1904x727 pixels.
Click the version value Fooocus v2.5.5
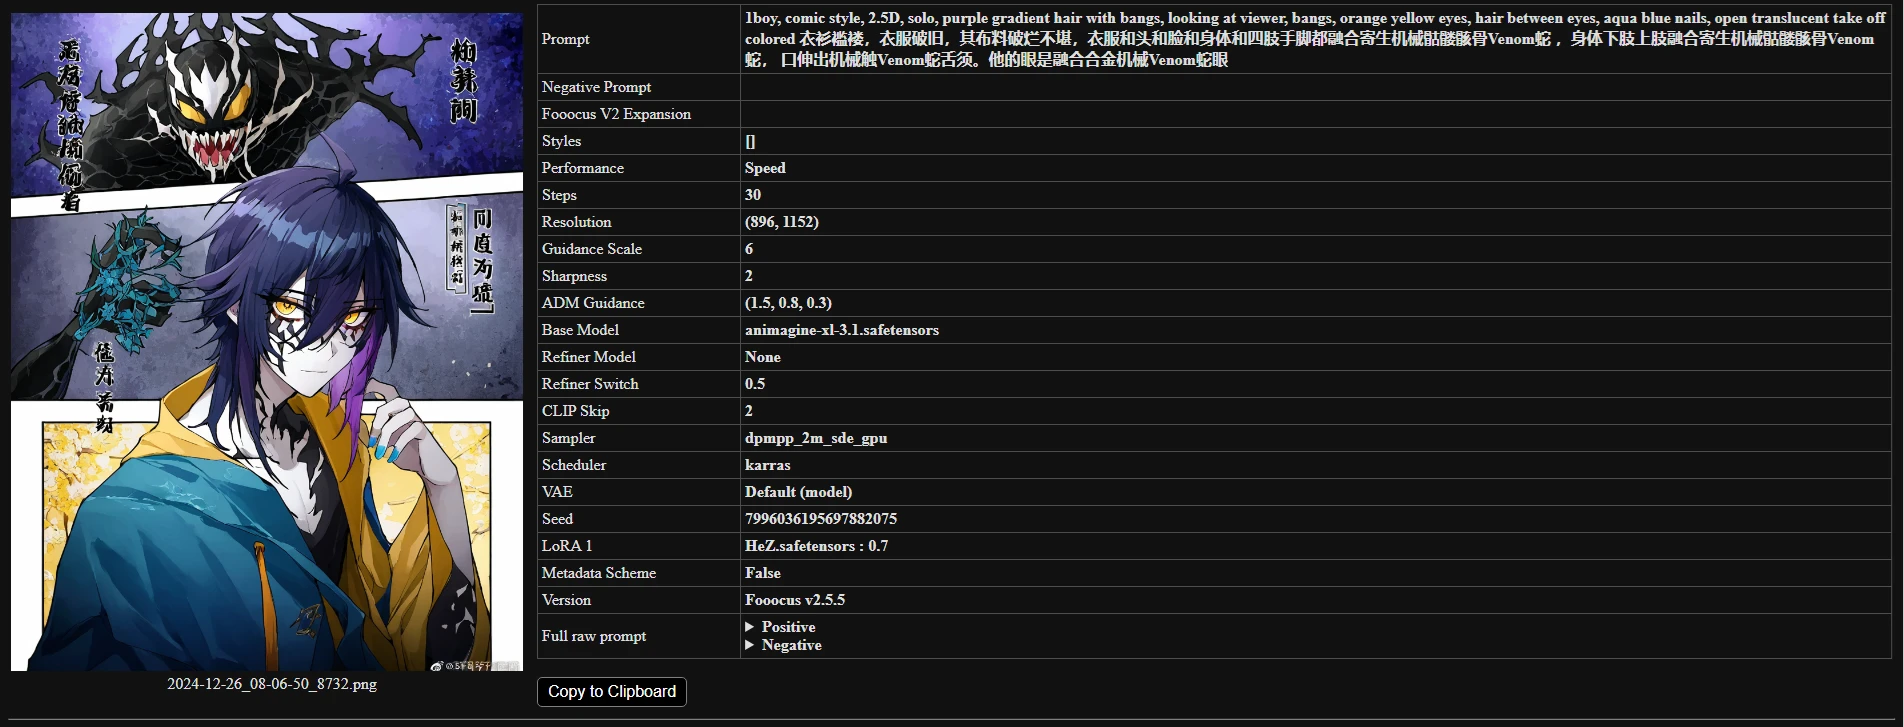pos(795,600)
